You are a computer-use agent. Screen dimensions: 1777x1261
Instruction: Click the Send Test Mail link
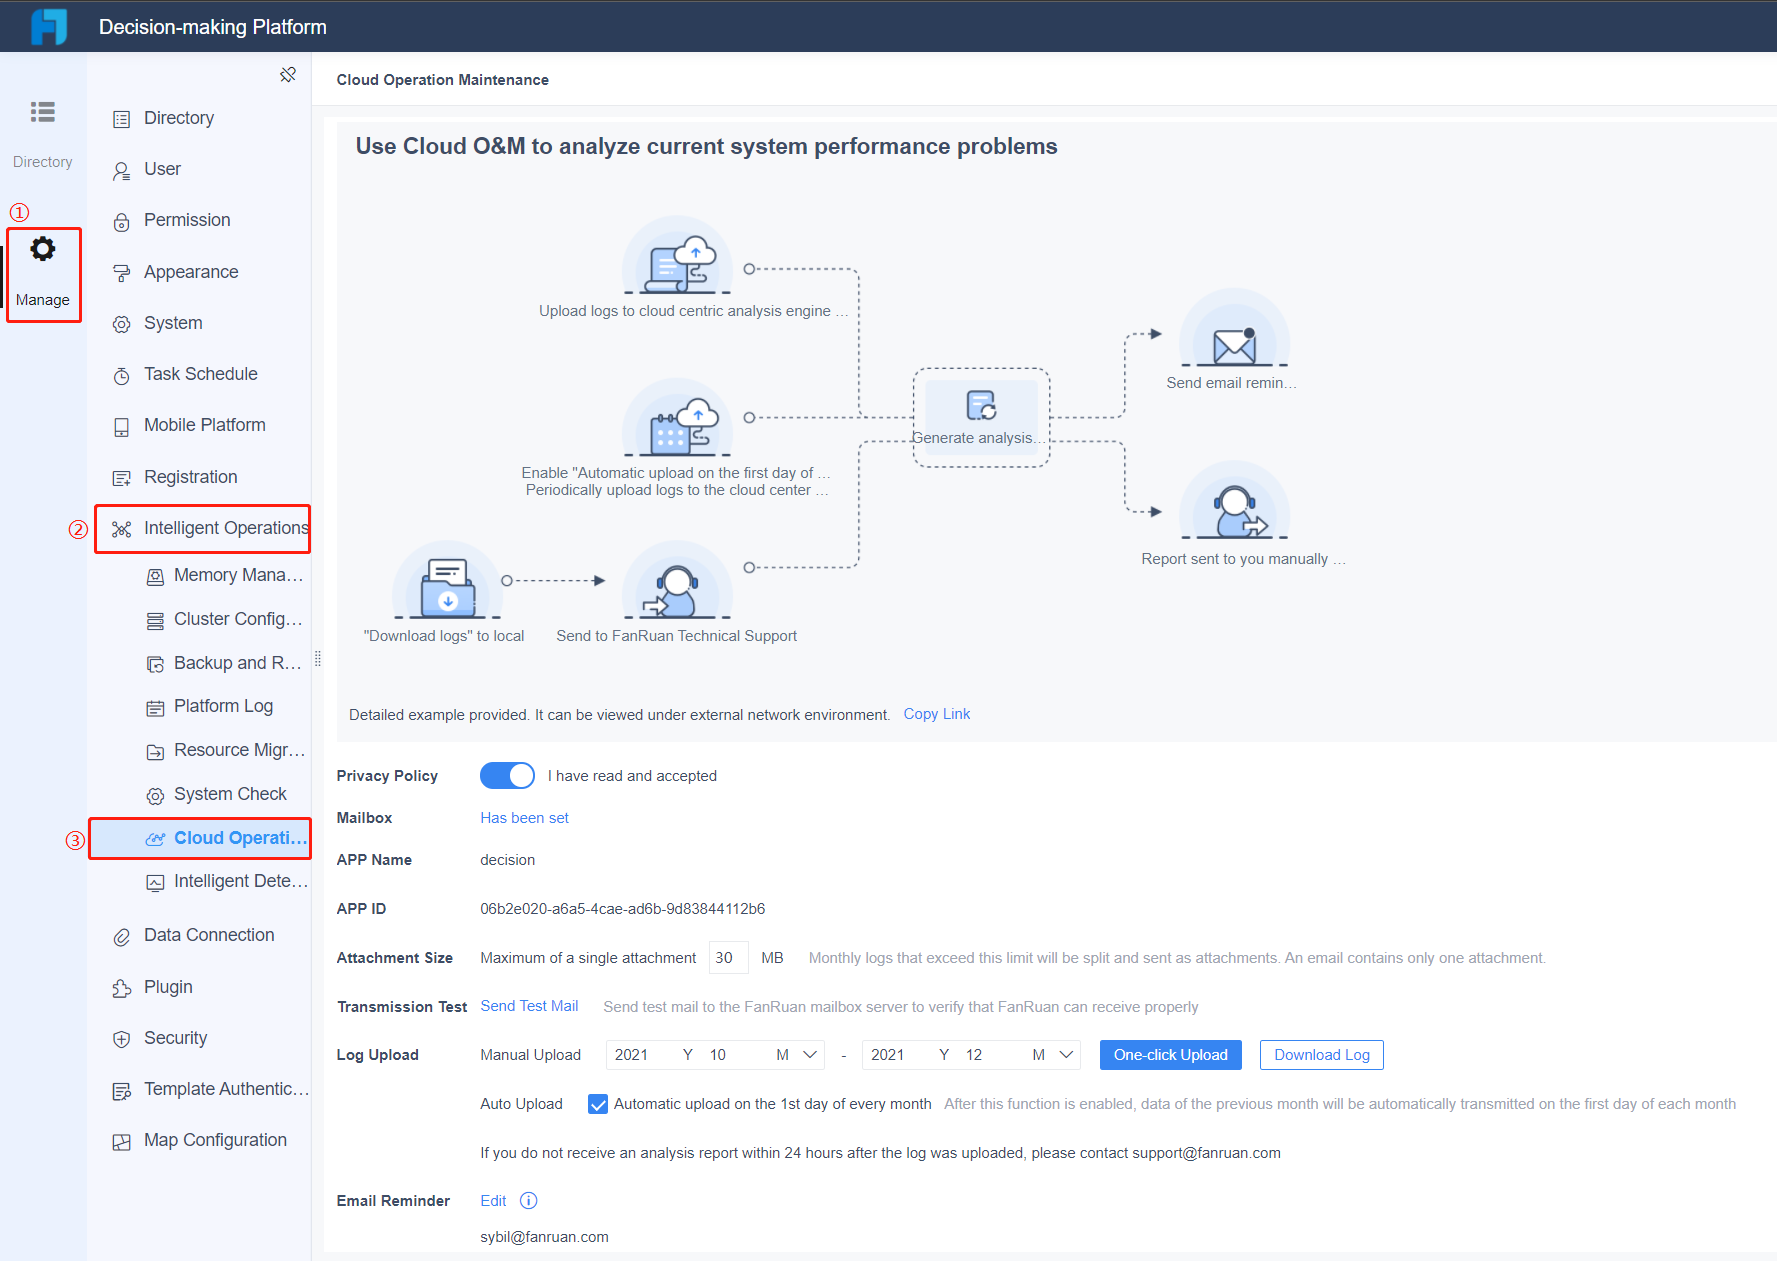(x=529, y=1006)
